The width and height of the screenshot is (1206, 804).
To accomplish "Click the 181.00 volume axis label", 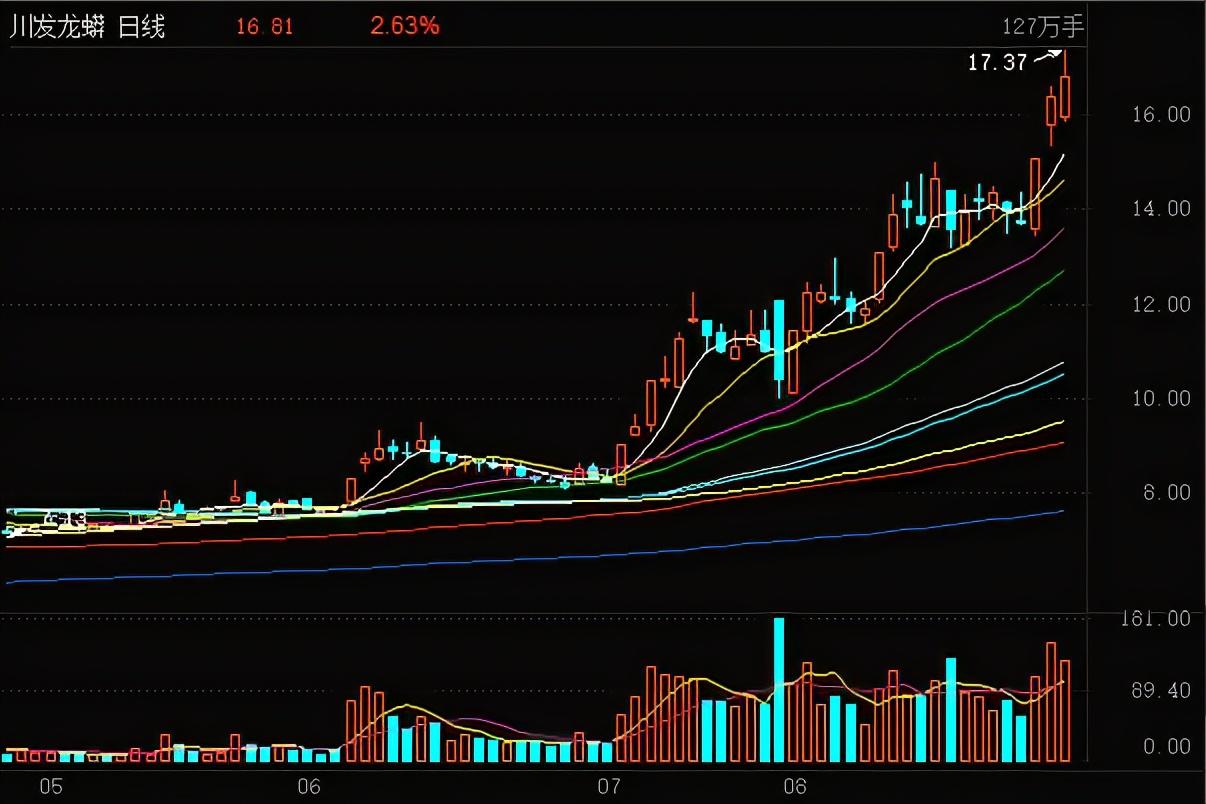I will click(1156, 619).
